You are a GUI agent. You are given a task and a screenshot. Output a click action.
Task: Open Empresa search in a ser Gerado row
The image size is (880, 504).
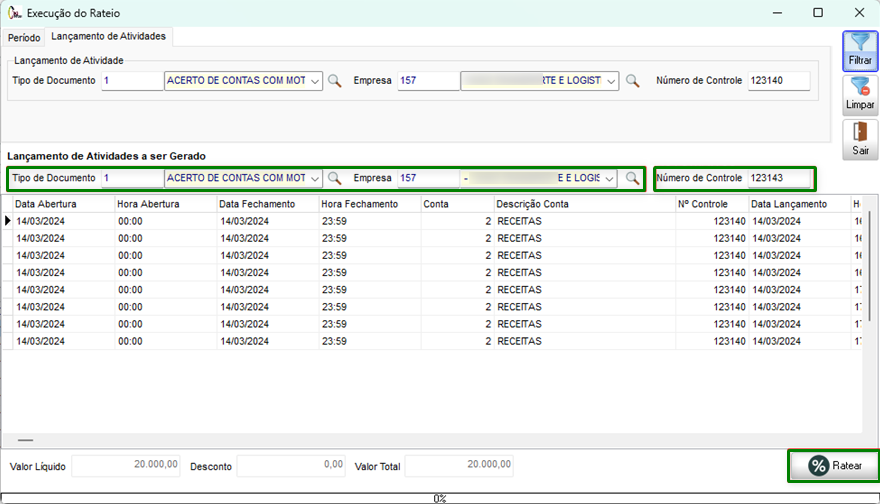(632, 178)
